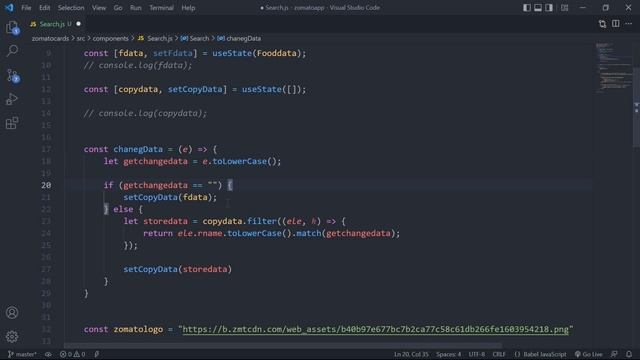Click the eye icon next to master branch
Image resolution: width=640 pixels, height=360 pixels.
[x=48, y=354]
